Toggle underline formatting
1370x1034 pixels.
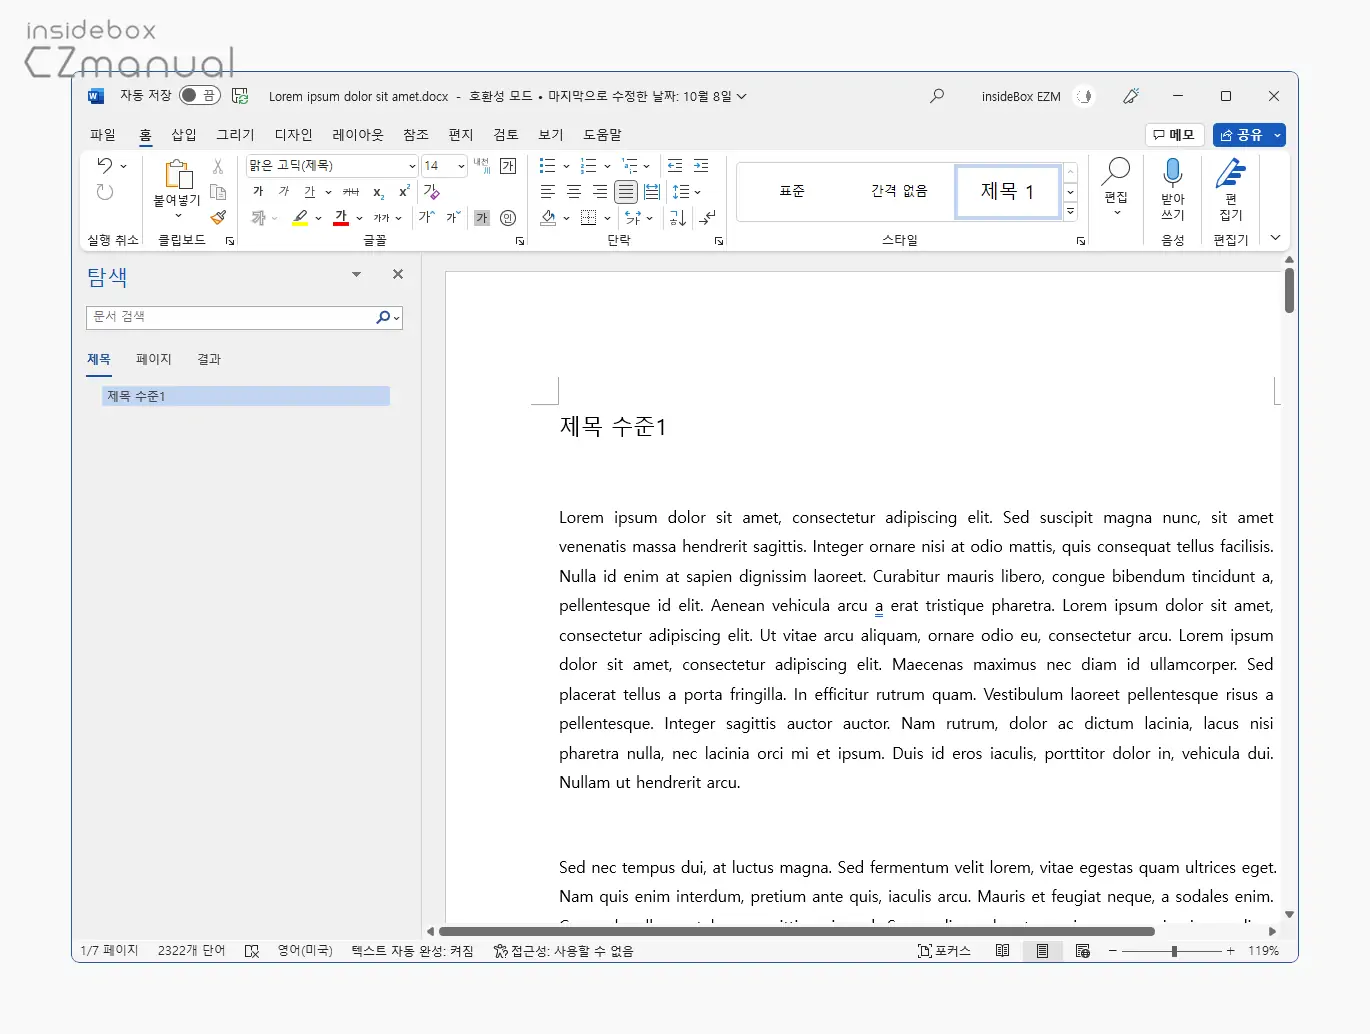click(x=310, y=191)
